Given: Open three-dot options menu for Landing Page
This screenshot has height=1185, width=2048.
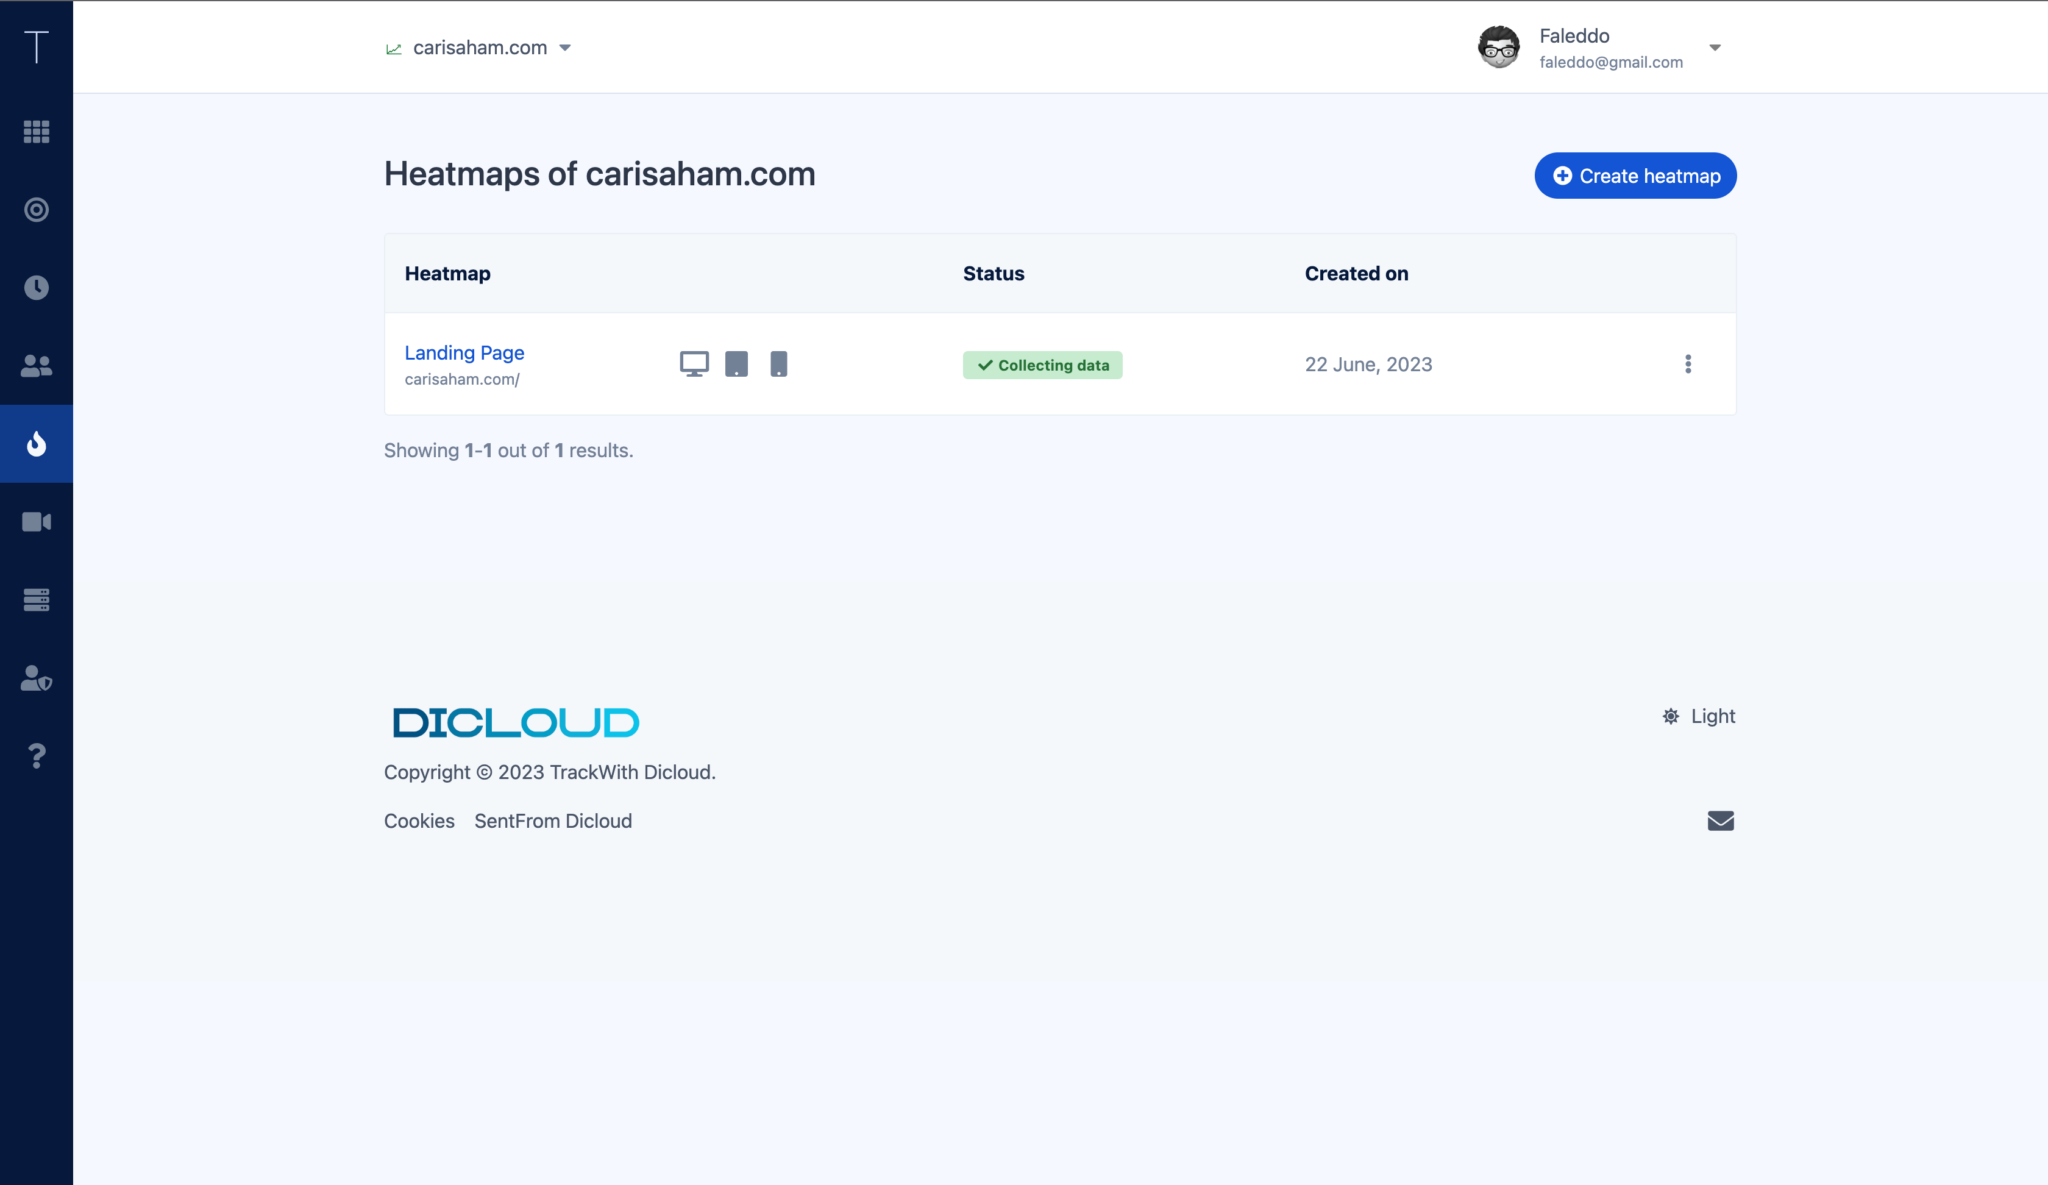Looking at the screenshot, I should coord(1688,364).
